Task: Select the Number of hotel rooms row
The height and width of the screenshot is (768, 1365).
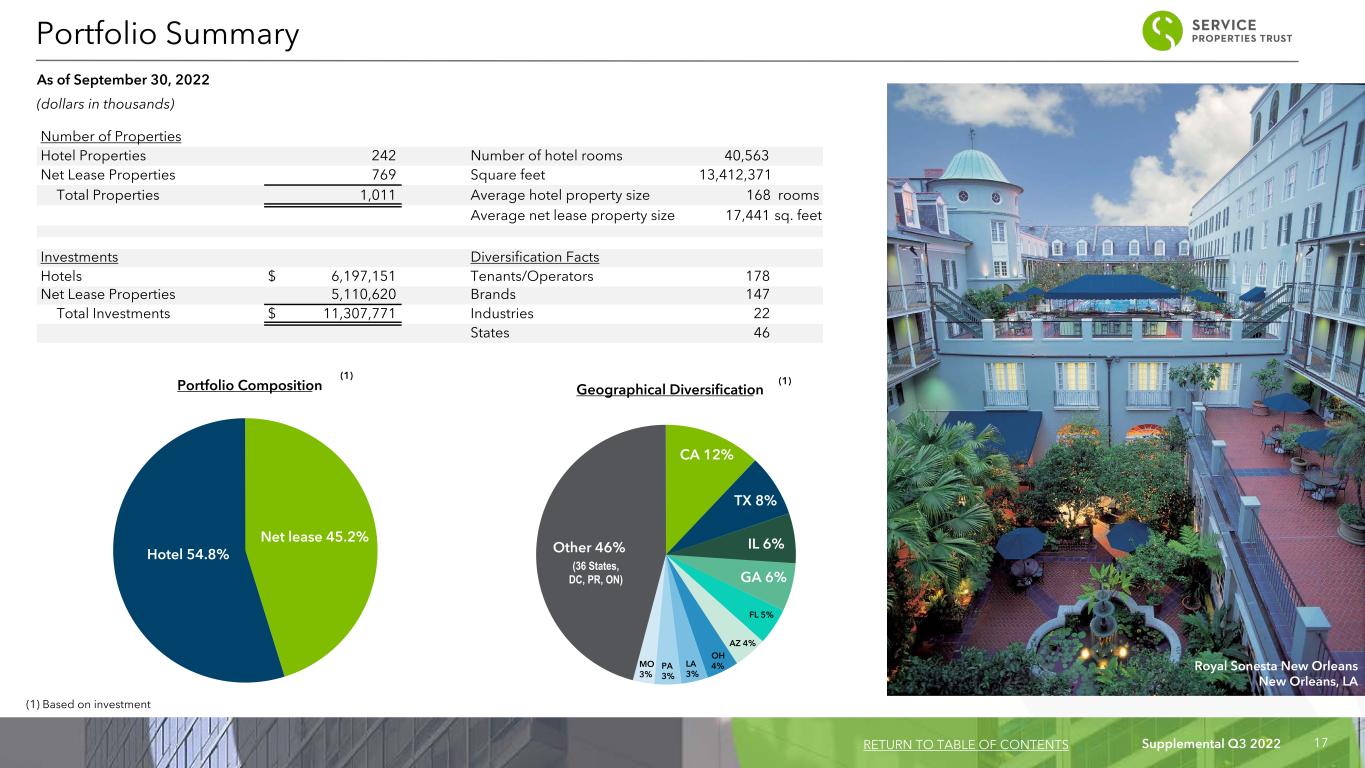Action: [620, 155]
